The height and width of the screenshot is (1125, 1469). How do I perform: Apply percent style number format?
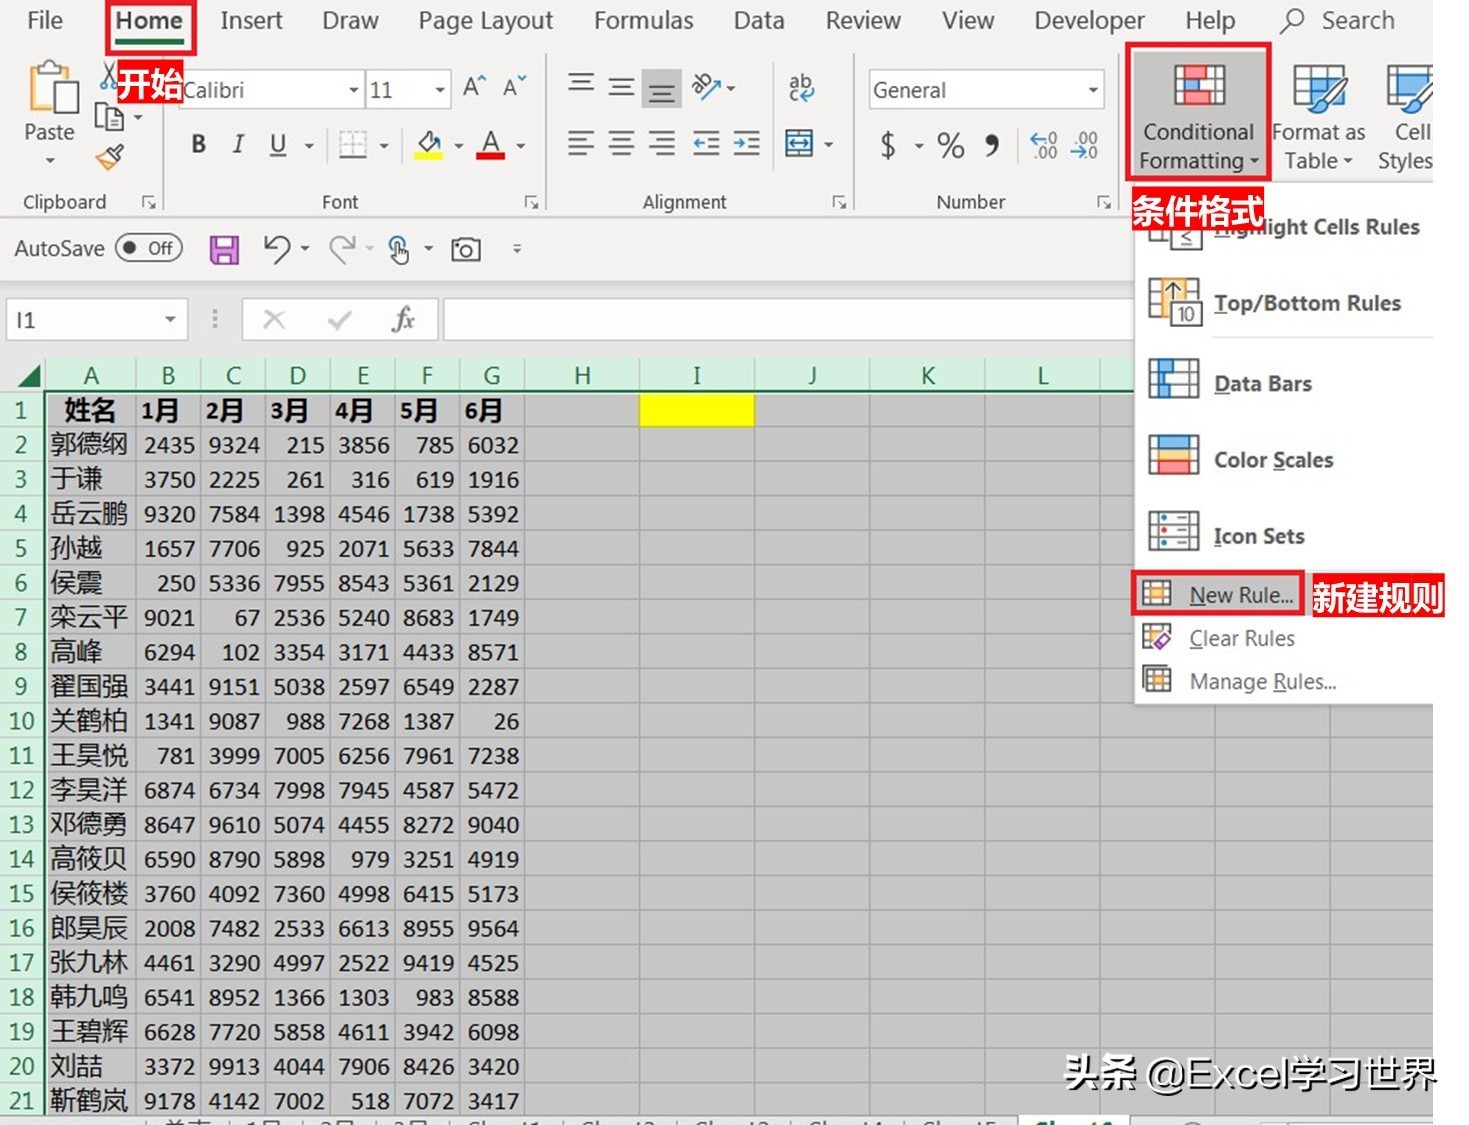point(950,146)
